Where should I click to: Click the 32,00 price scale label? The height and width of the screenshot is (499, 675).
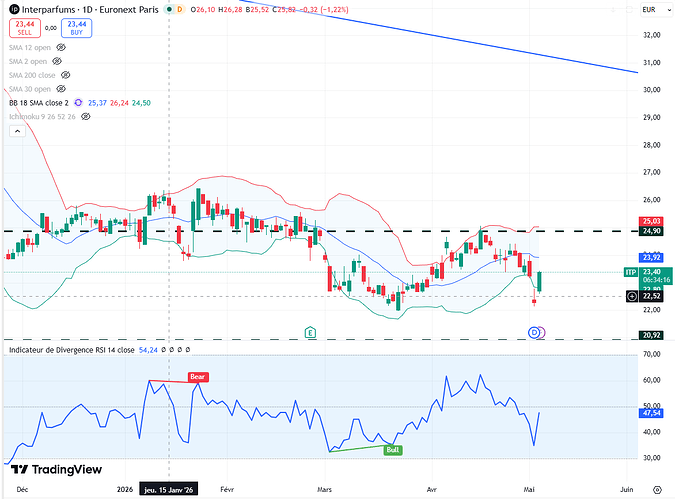651,35
